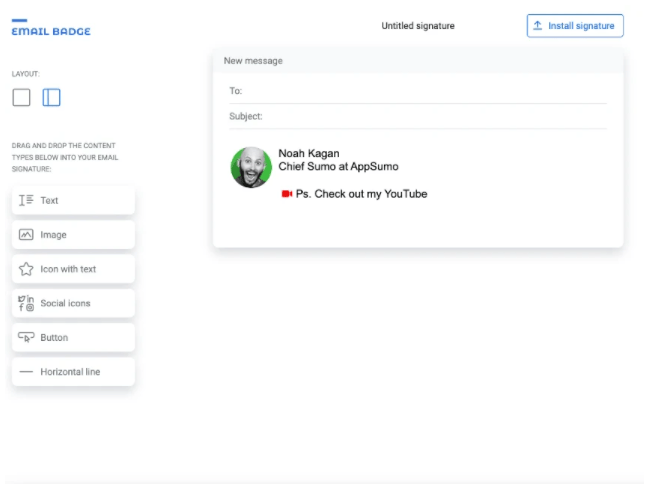
Task: Pick the Social icons block label
Action: (x=65, y=303)
